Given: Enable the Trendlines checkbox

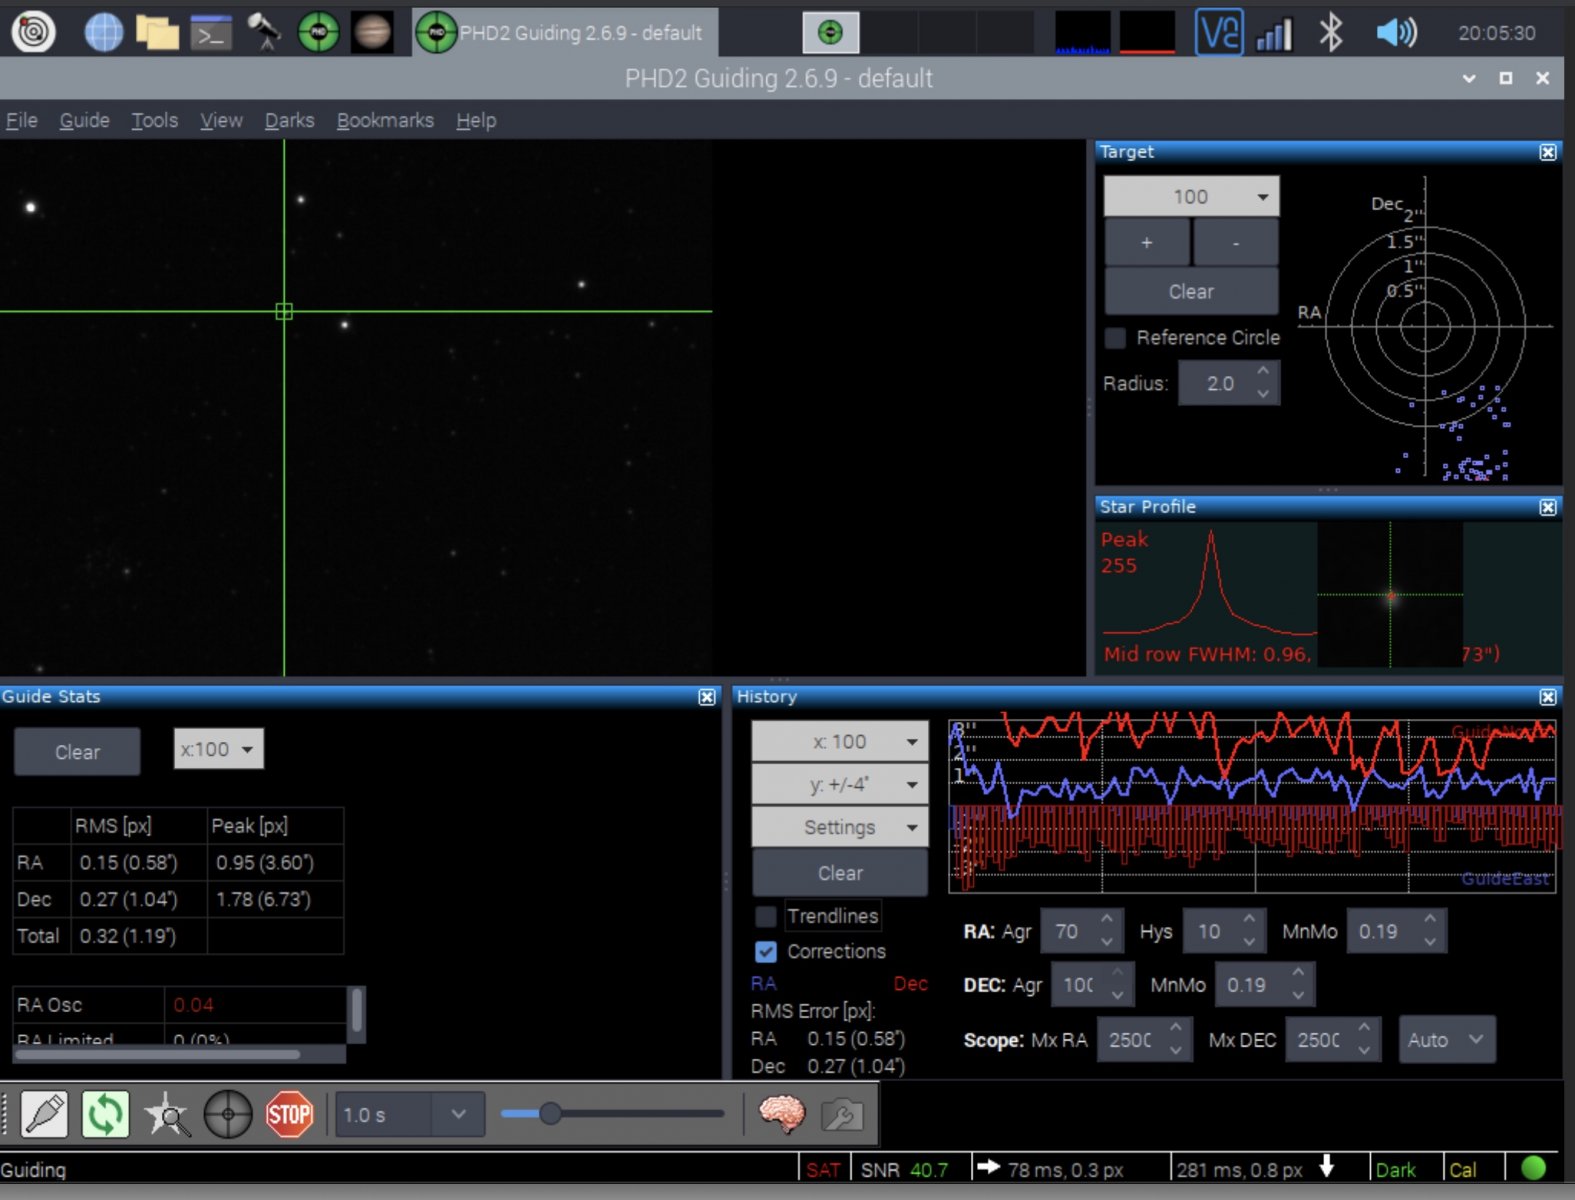Looking at the screenshot, I should (766, 916).
